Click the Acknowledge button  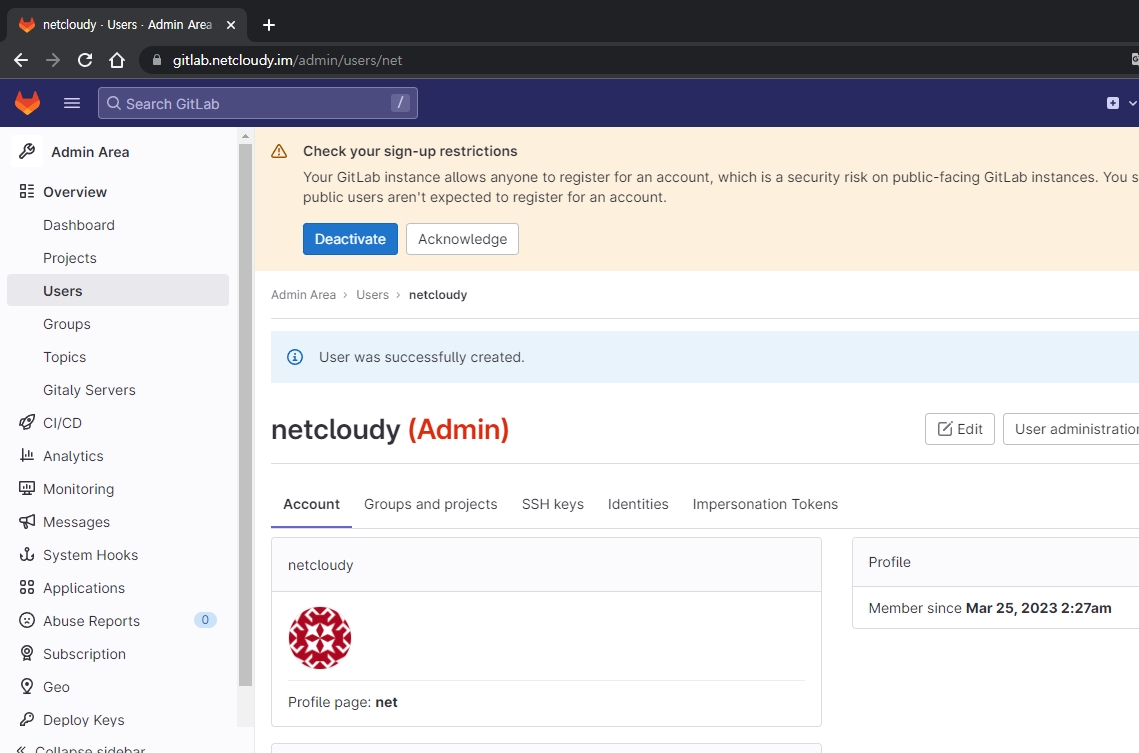pyautogui.click(x=462, y=239)
